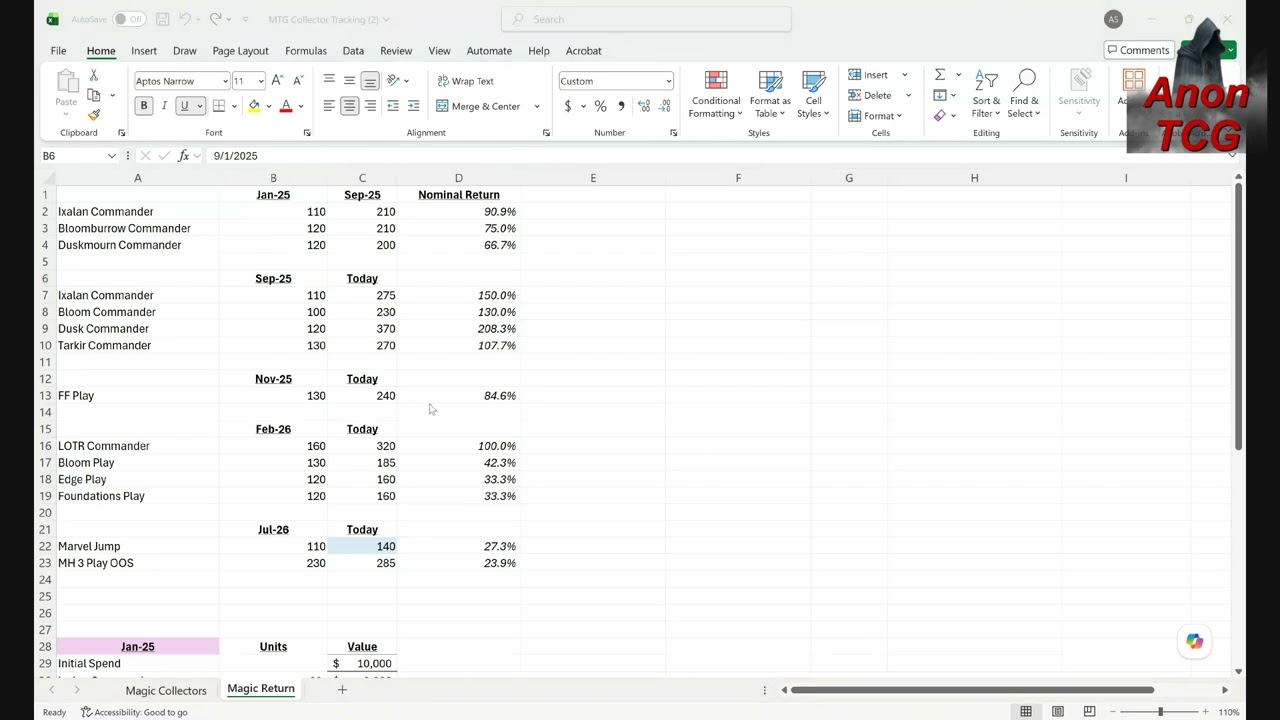Click the Clear eraser icon

(940, 116)
